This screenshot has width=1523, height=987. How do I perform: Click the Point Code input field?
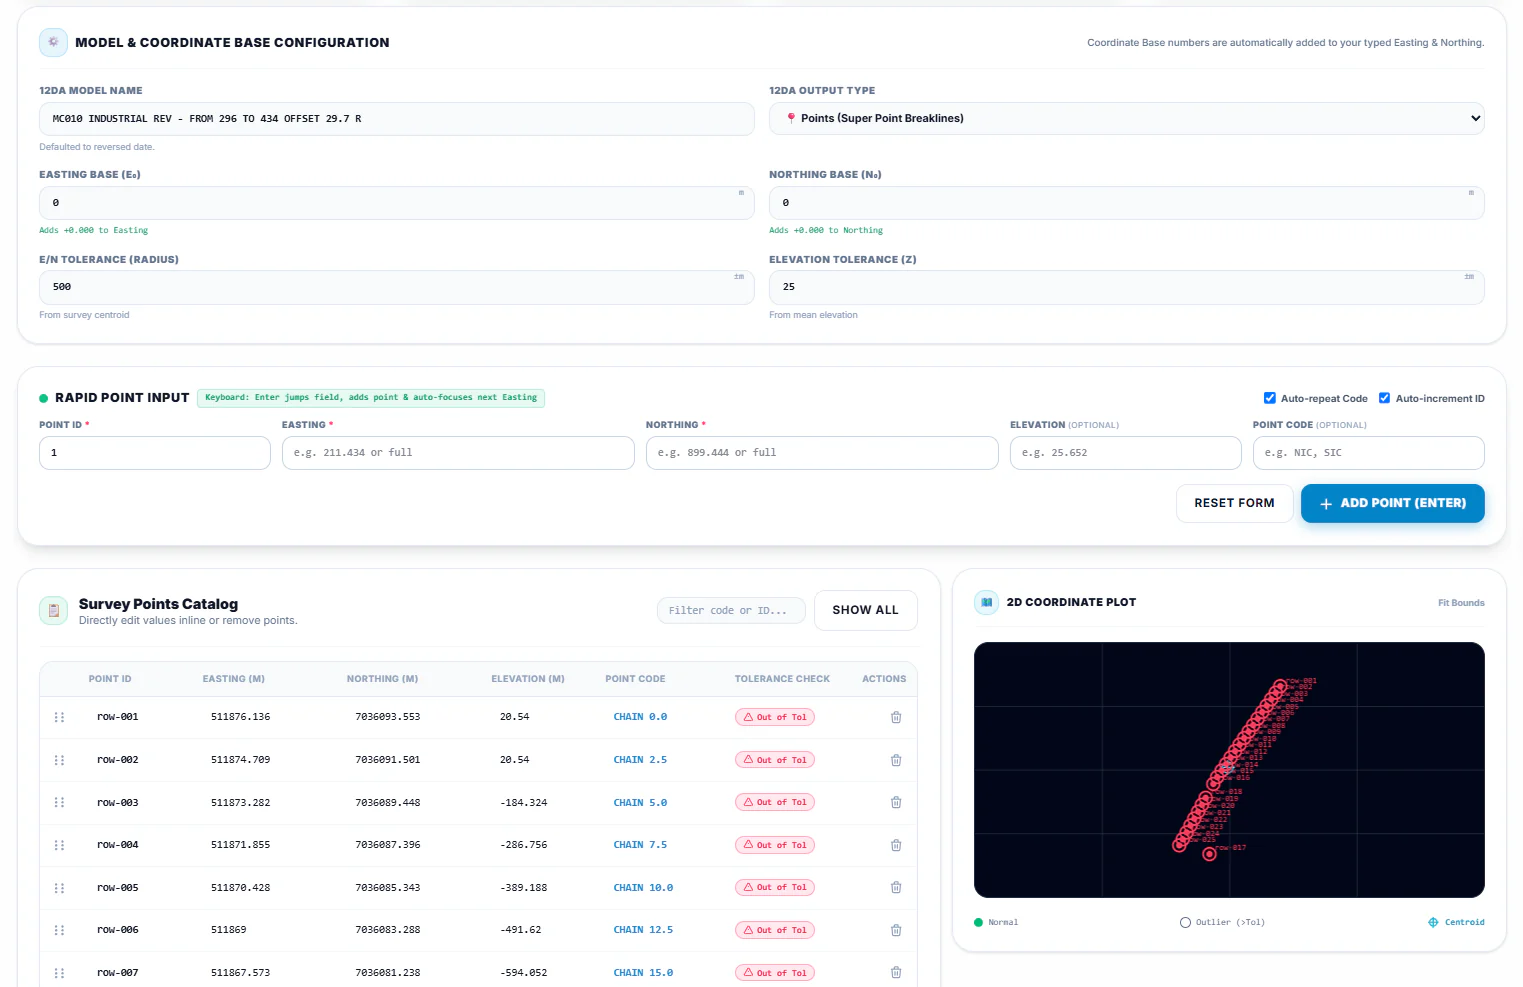[x=1369, y=453]
